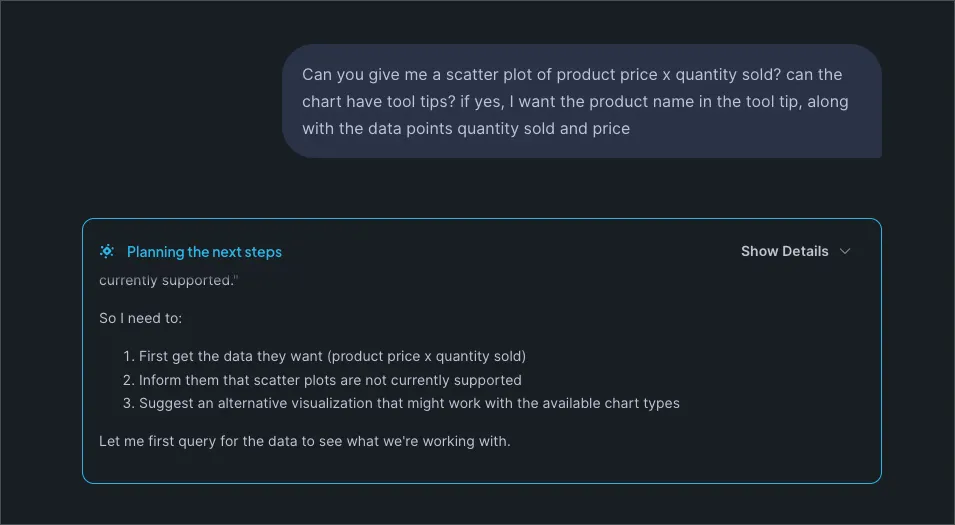Click the number 1 list marker

pos(128,356)
